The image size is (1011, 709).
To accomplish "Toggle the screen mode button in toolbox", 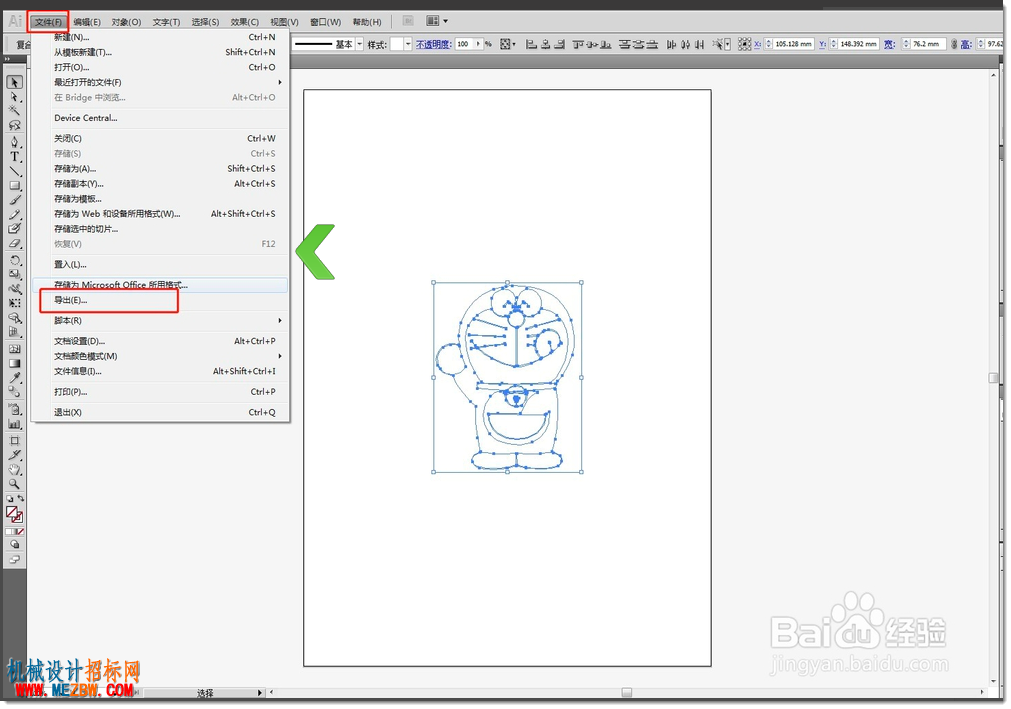I will [14, 559].
